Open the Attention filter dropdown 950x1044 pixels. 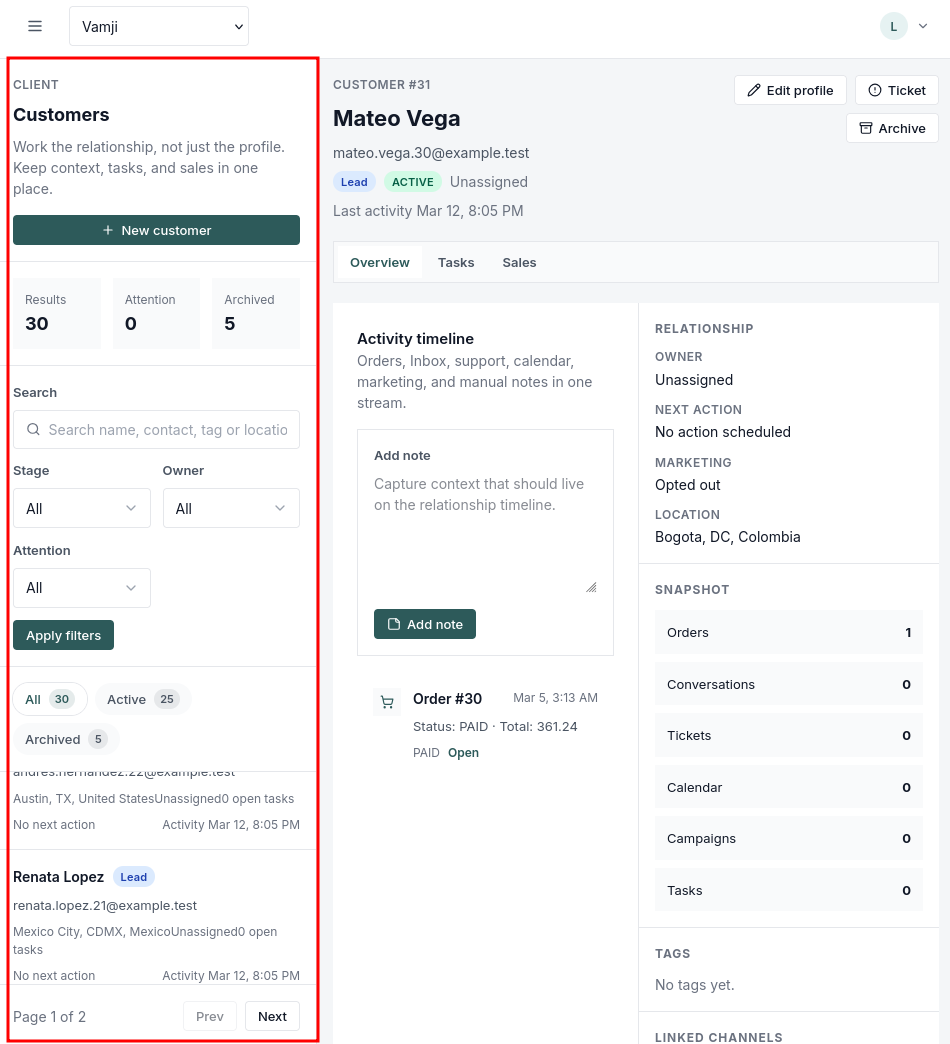[81, 588]
